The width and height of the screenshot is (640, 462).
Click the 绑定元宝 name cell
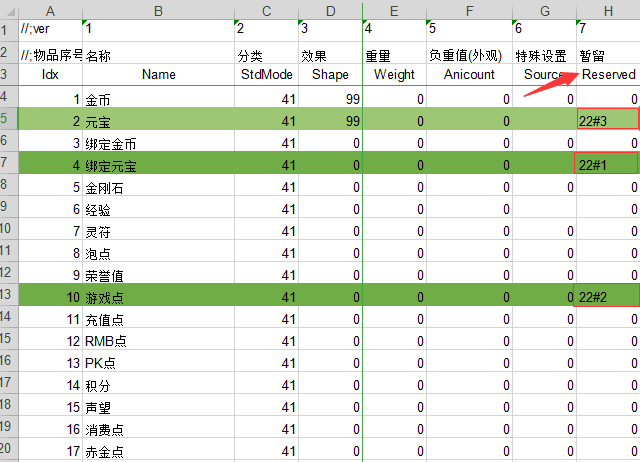click(158, 164)
